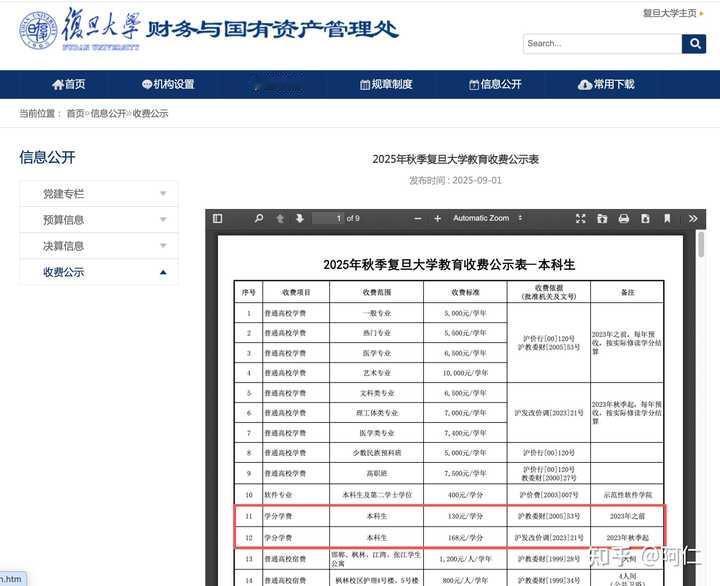Screen dimensions: 720x586
Task: Open the 机构设置 navigation item
Action: 168,85
